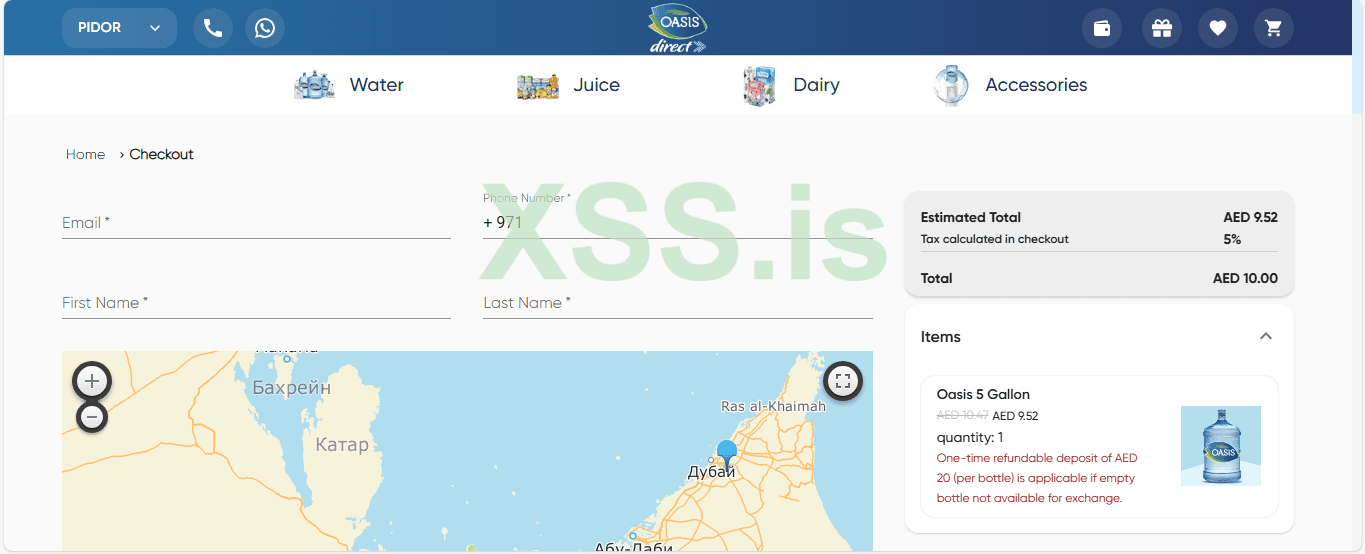
Task: Open the shopping cart icon
Action: [1274, 28]
